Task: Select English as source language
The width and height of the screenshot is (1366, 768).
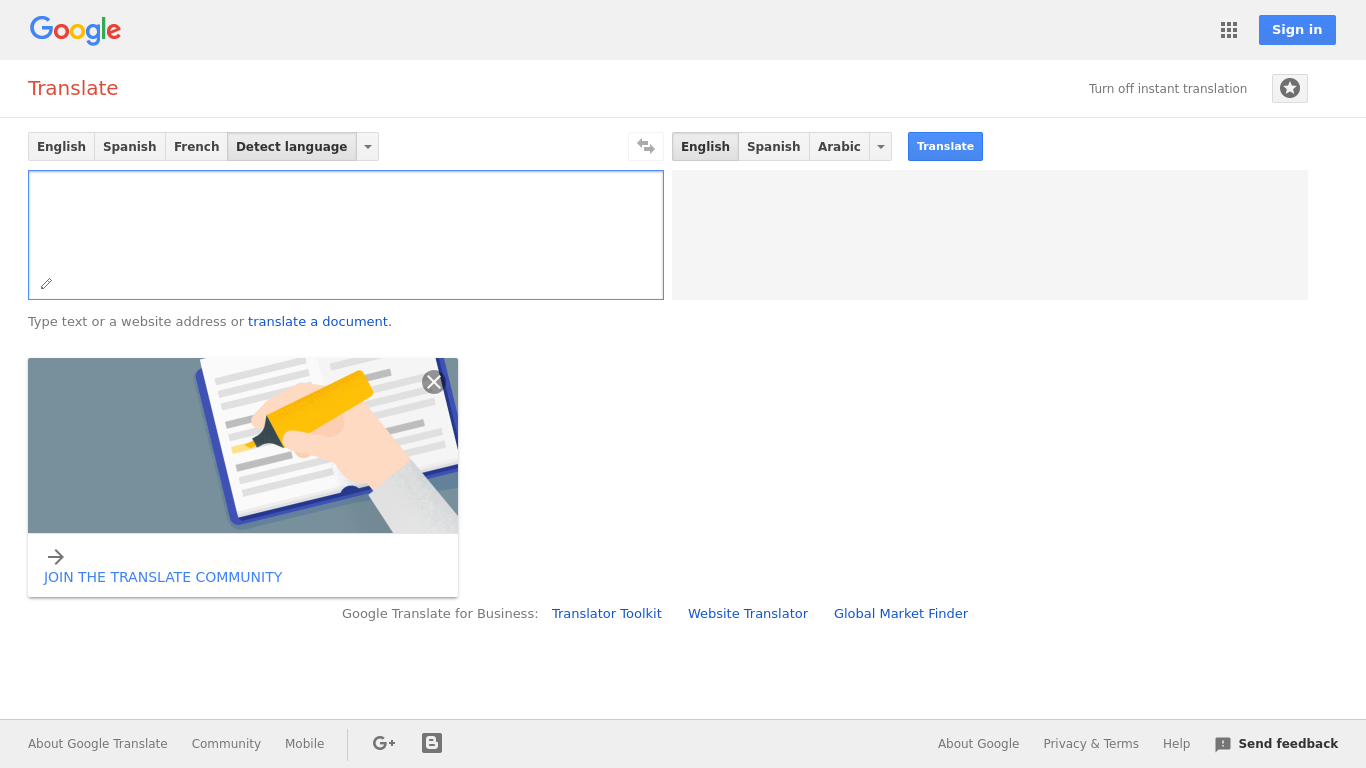Action: [61, 147]
